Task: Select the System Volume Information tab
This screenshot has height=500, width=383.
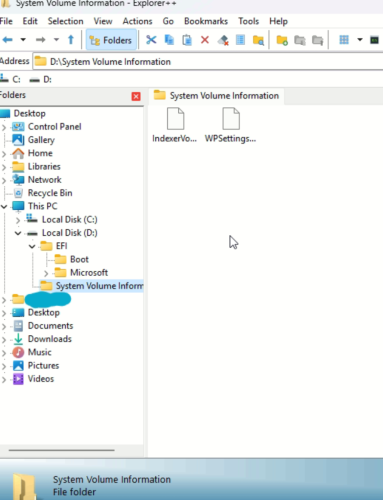Action: point(216,96)
